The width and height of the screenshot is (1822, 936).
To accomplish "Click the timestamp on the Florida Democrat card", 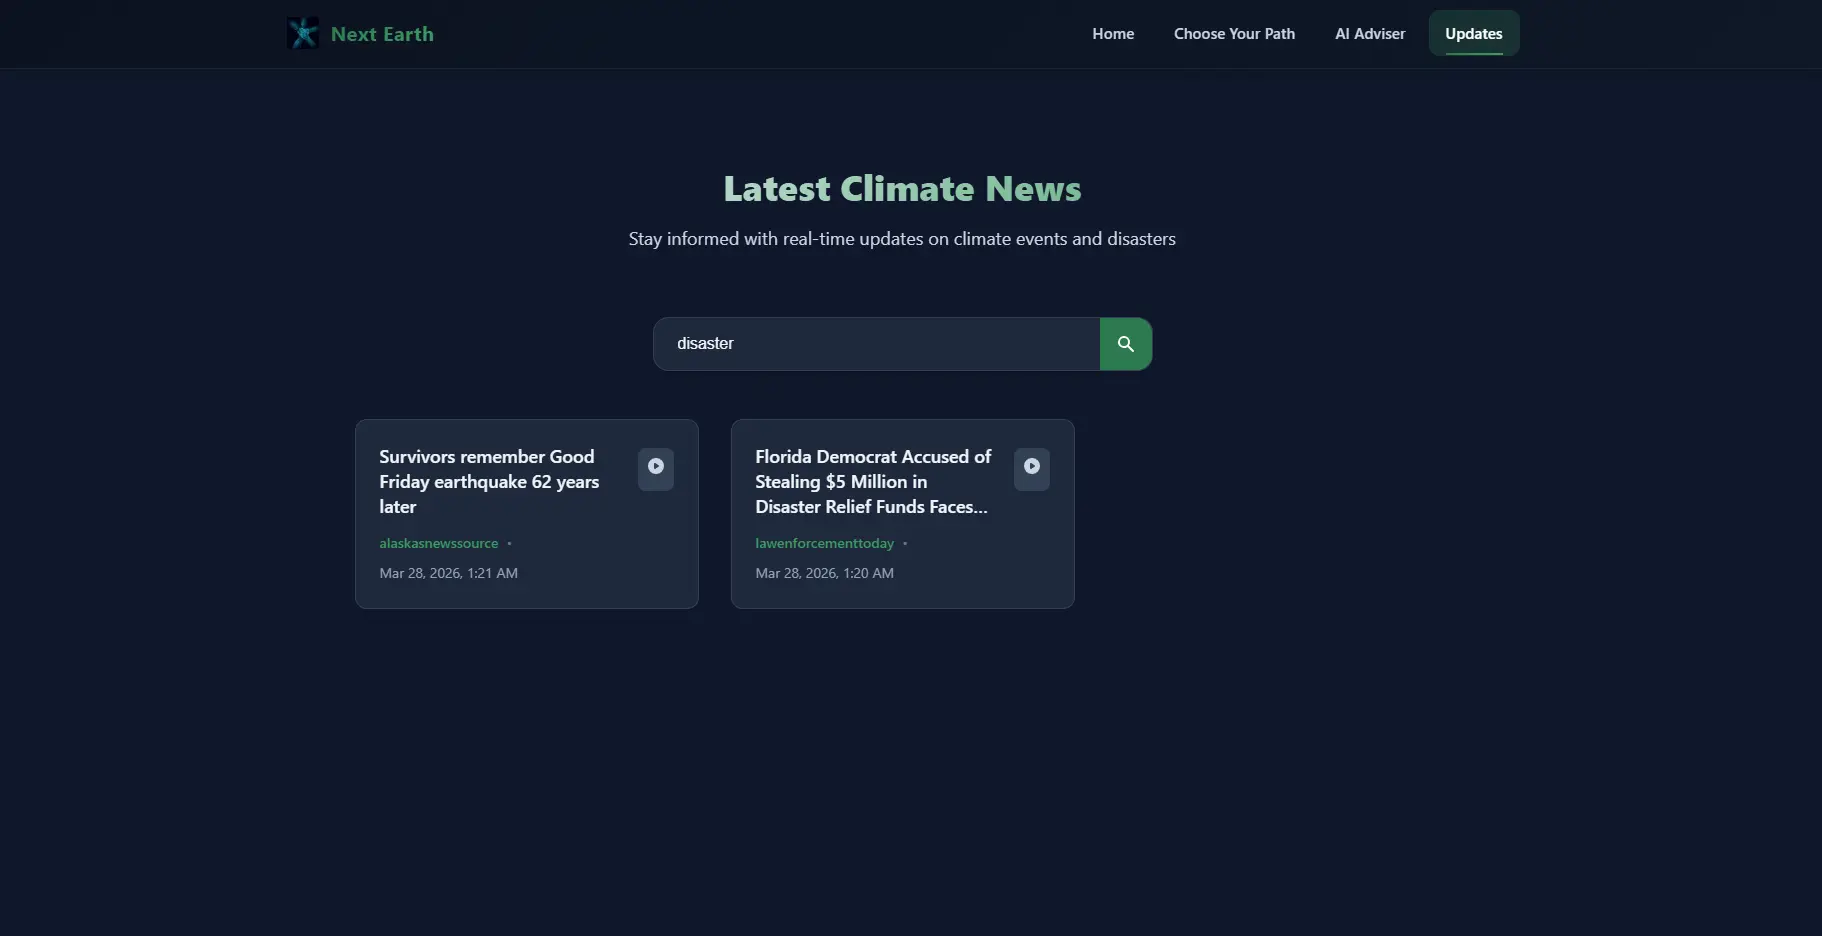I will coord(824,572).
